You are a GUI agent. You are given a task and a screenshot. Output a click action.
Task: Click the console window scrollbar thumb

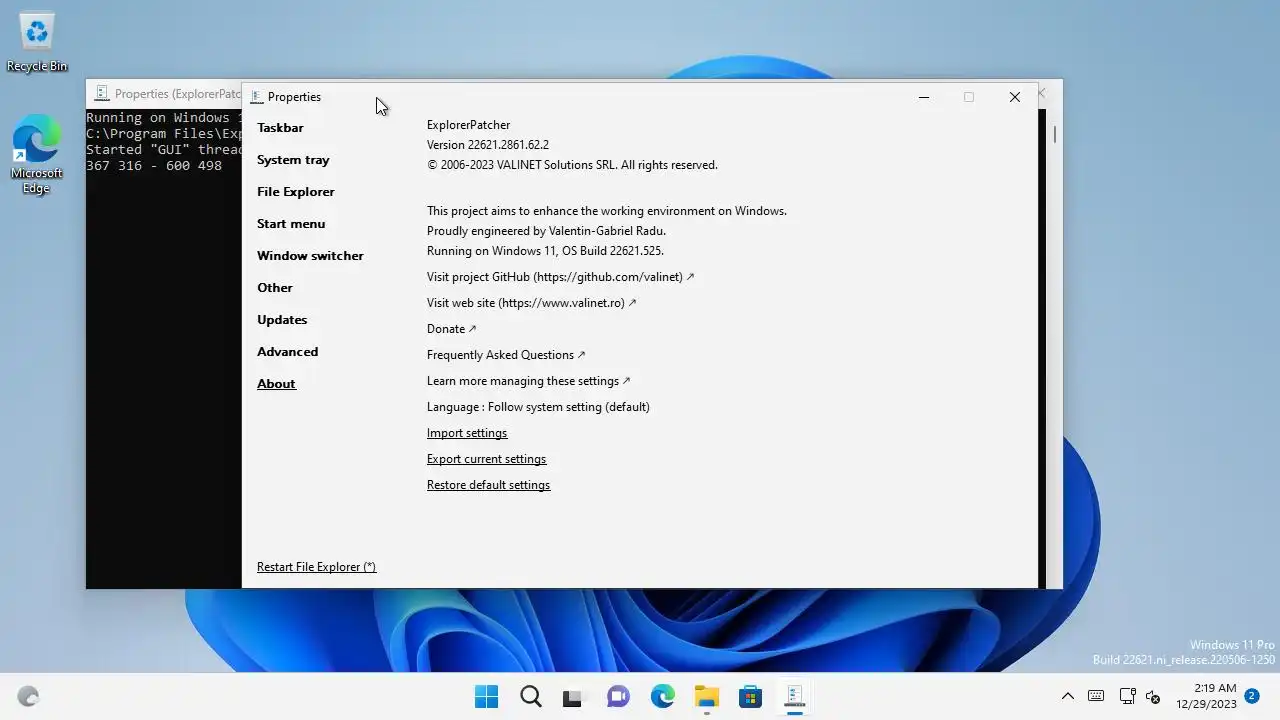click(1055, 133)
